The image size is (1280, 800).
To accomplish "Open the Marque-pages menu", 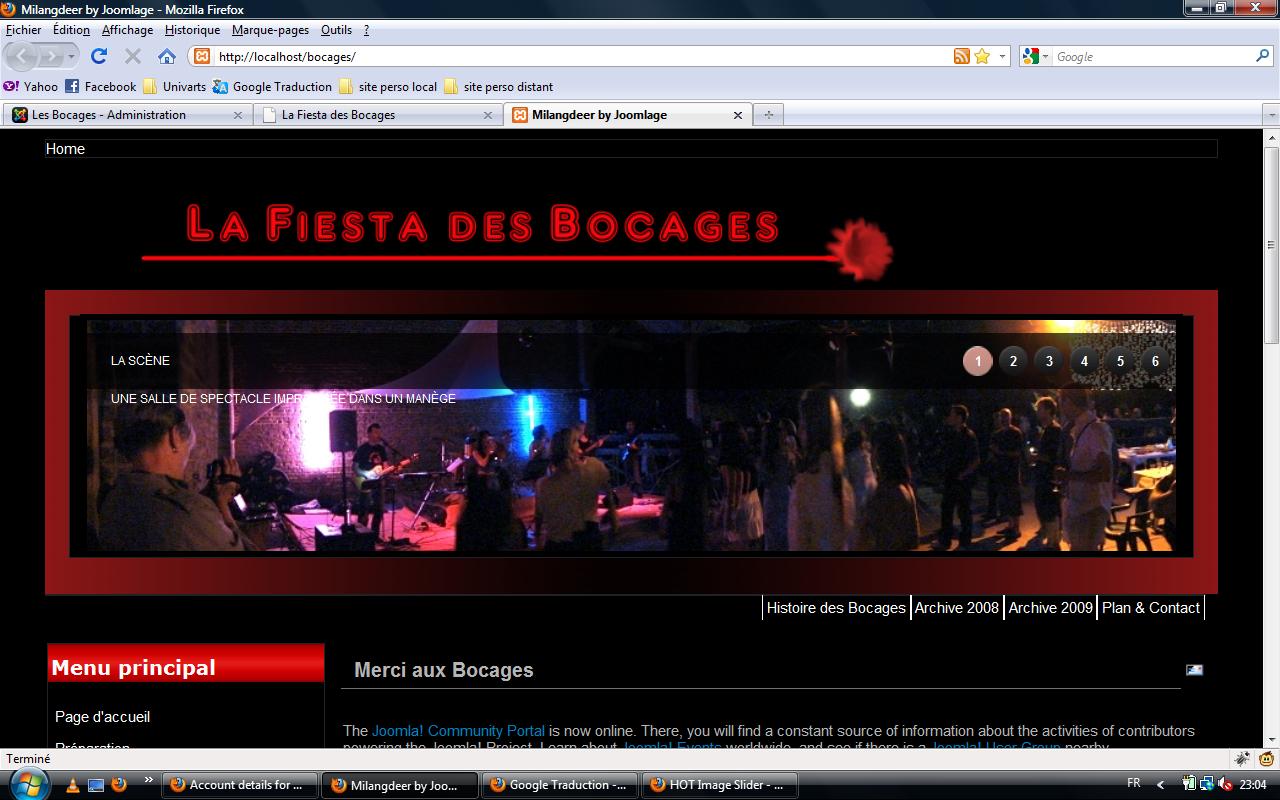I will coord(270,30).
